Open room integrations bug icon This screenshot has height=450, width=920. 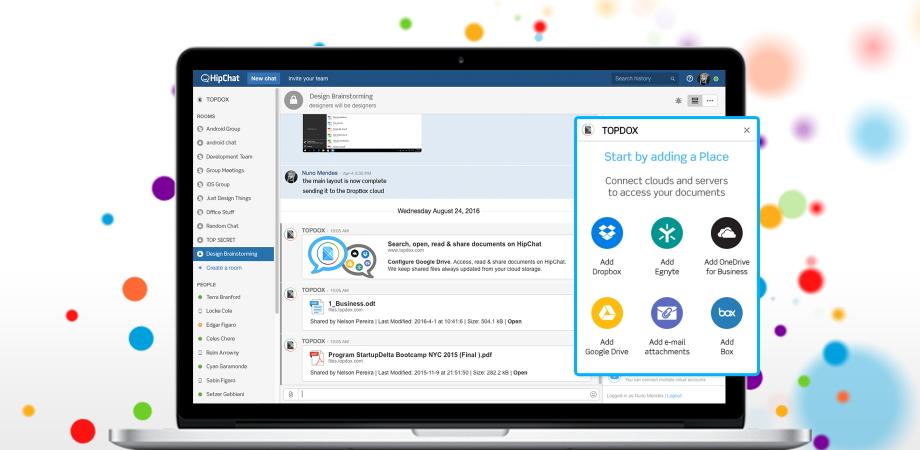pyautogui.click(x=678, y=101)
